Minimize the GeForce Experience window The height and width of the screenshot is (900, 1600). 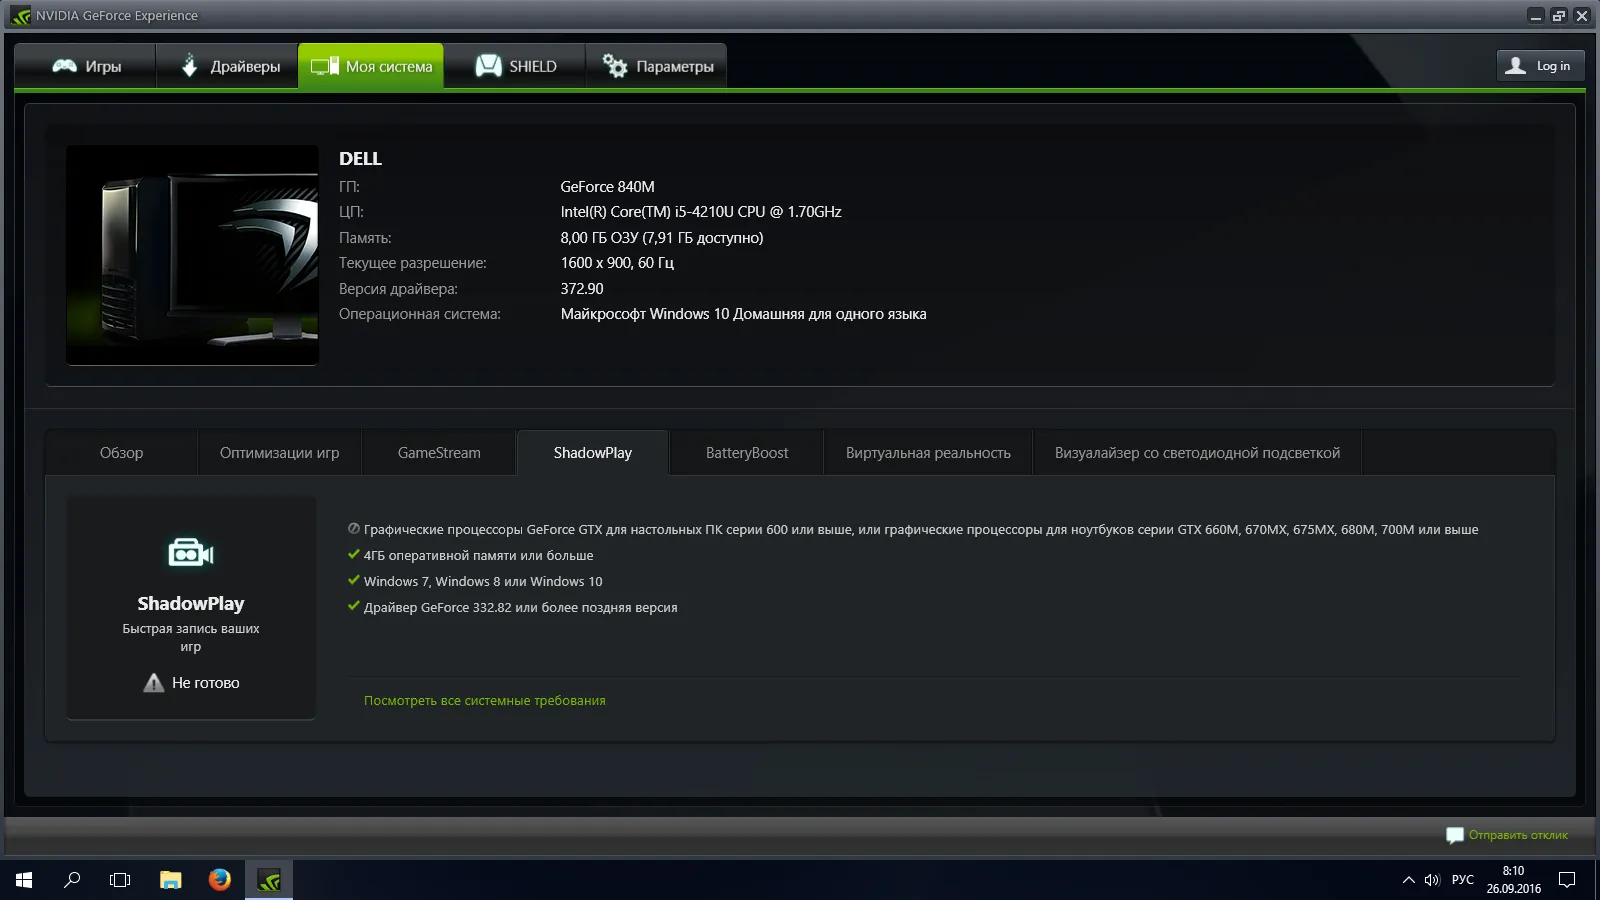(1536, 15)
